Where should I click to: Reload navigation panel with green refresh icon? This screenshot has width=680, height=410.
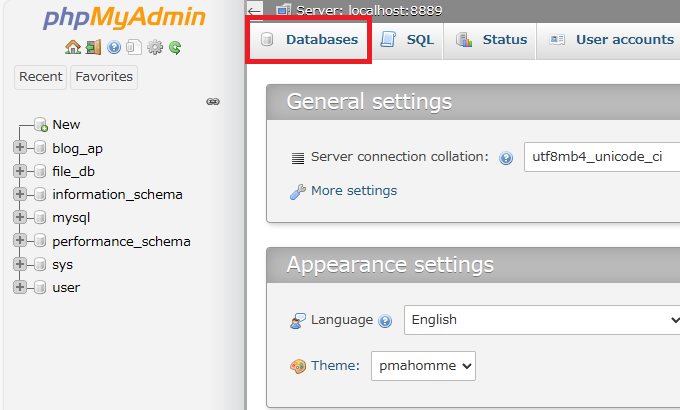click(175, 47)
